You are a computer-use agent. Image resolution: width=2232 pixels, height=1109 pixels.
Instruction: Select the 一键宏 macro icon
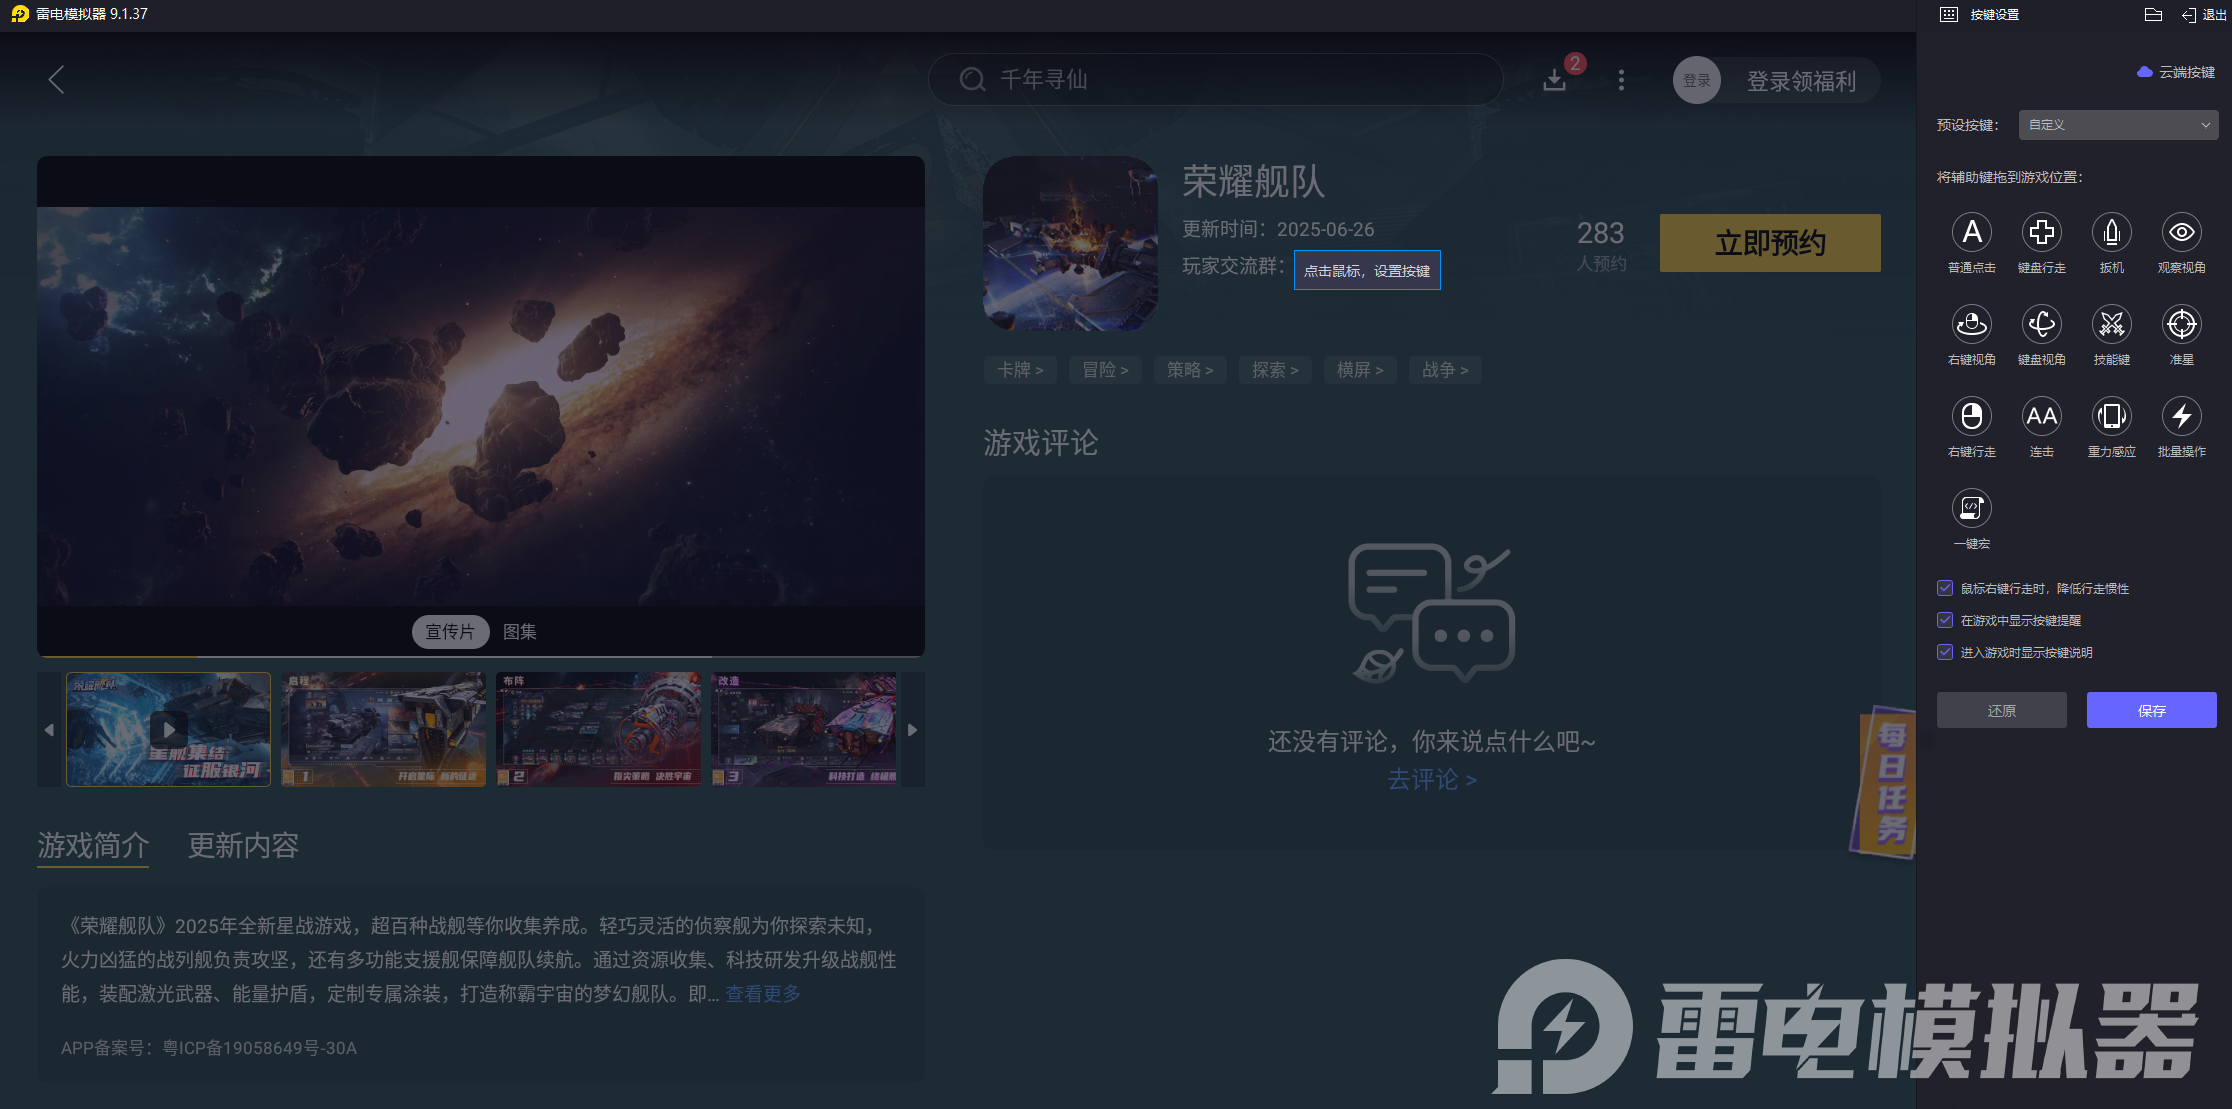1971,509
